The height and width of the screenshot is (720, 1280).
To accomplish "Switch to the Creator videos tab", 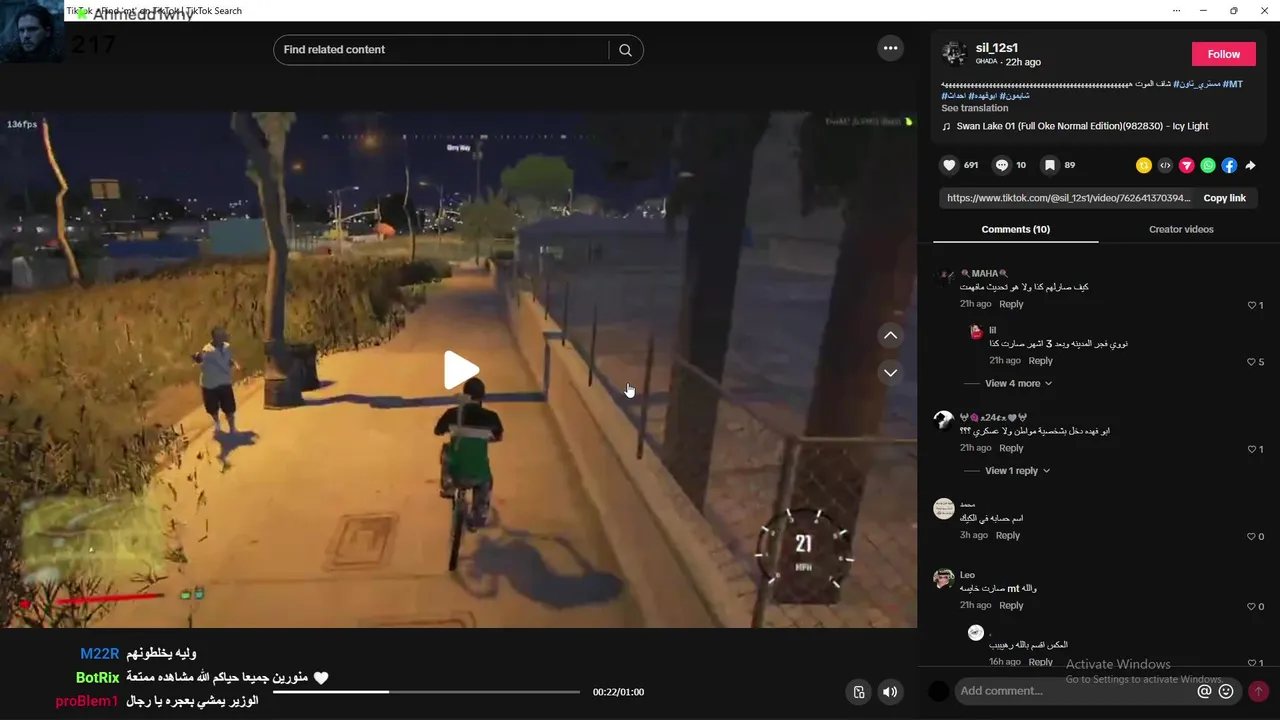I will (1181, 229).
